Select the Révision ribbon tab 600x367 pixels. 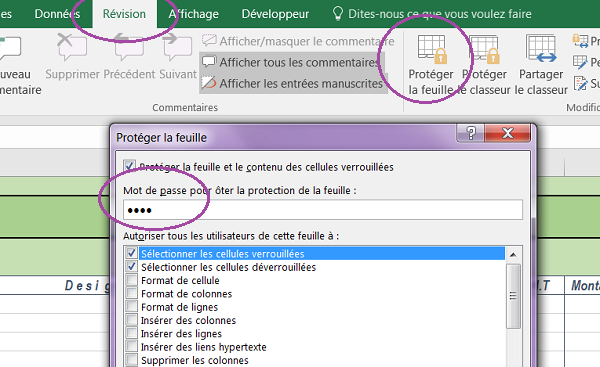click(124, 14)
